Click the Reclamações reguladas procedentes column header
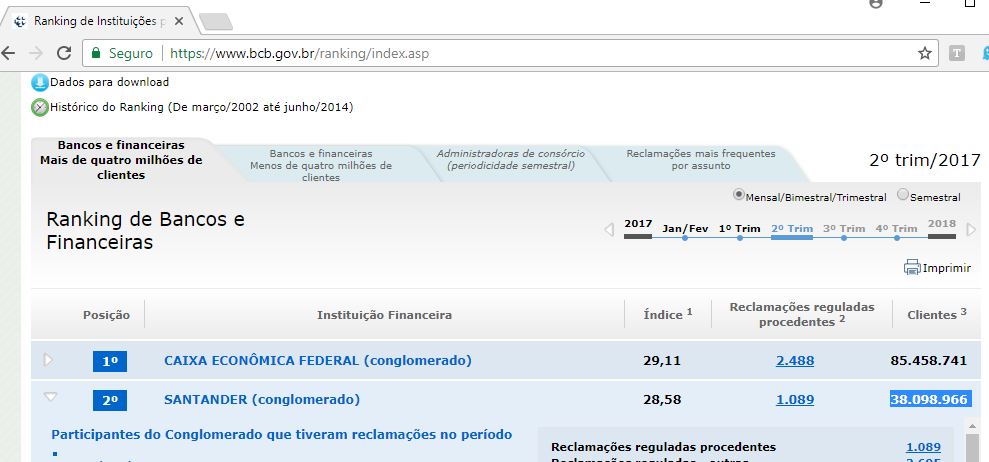Viewport: 989px width, 462px height. pos(802,314)
